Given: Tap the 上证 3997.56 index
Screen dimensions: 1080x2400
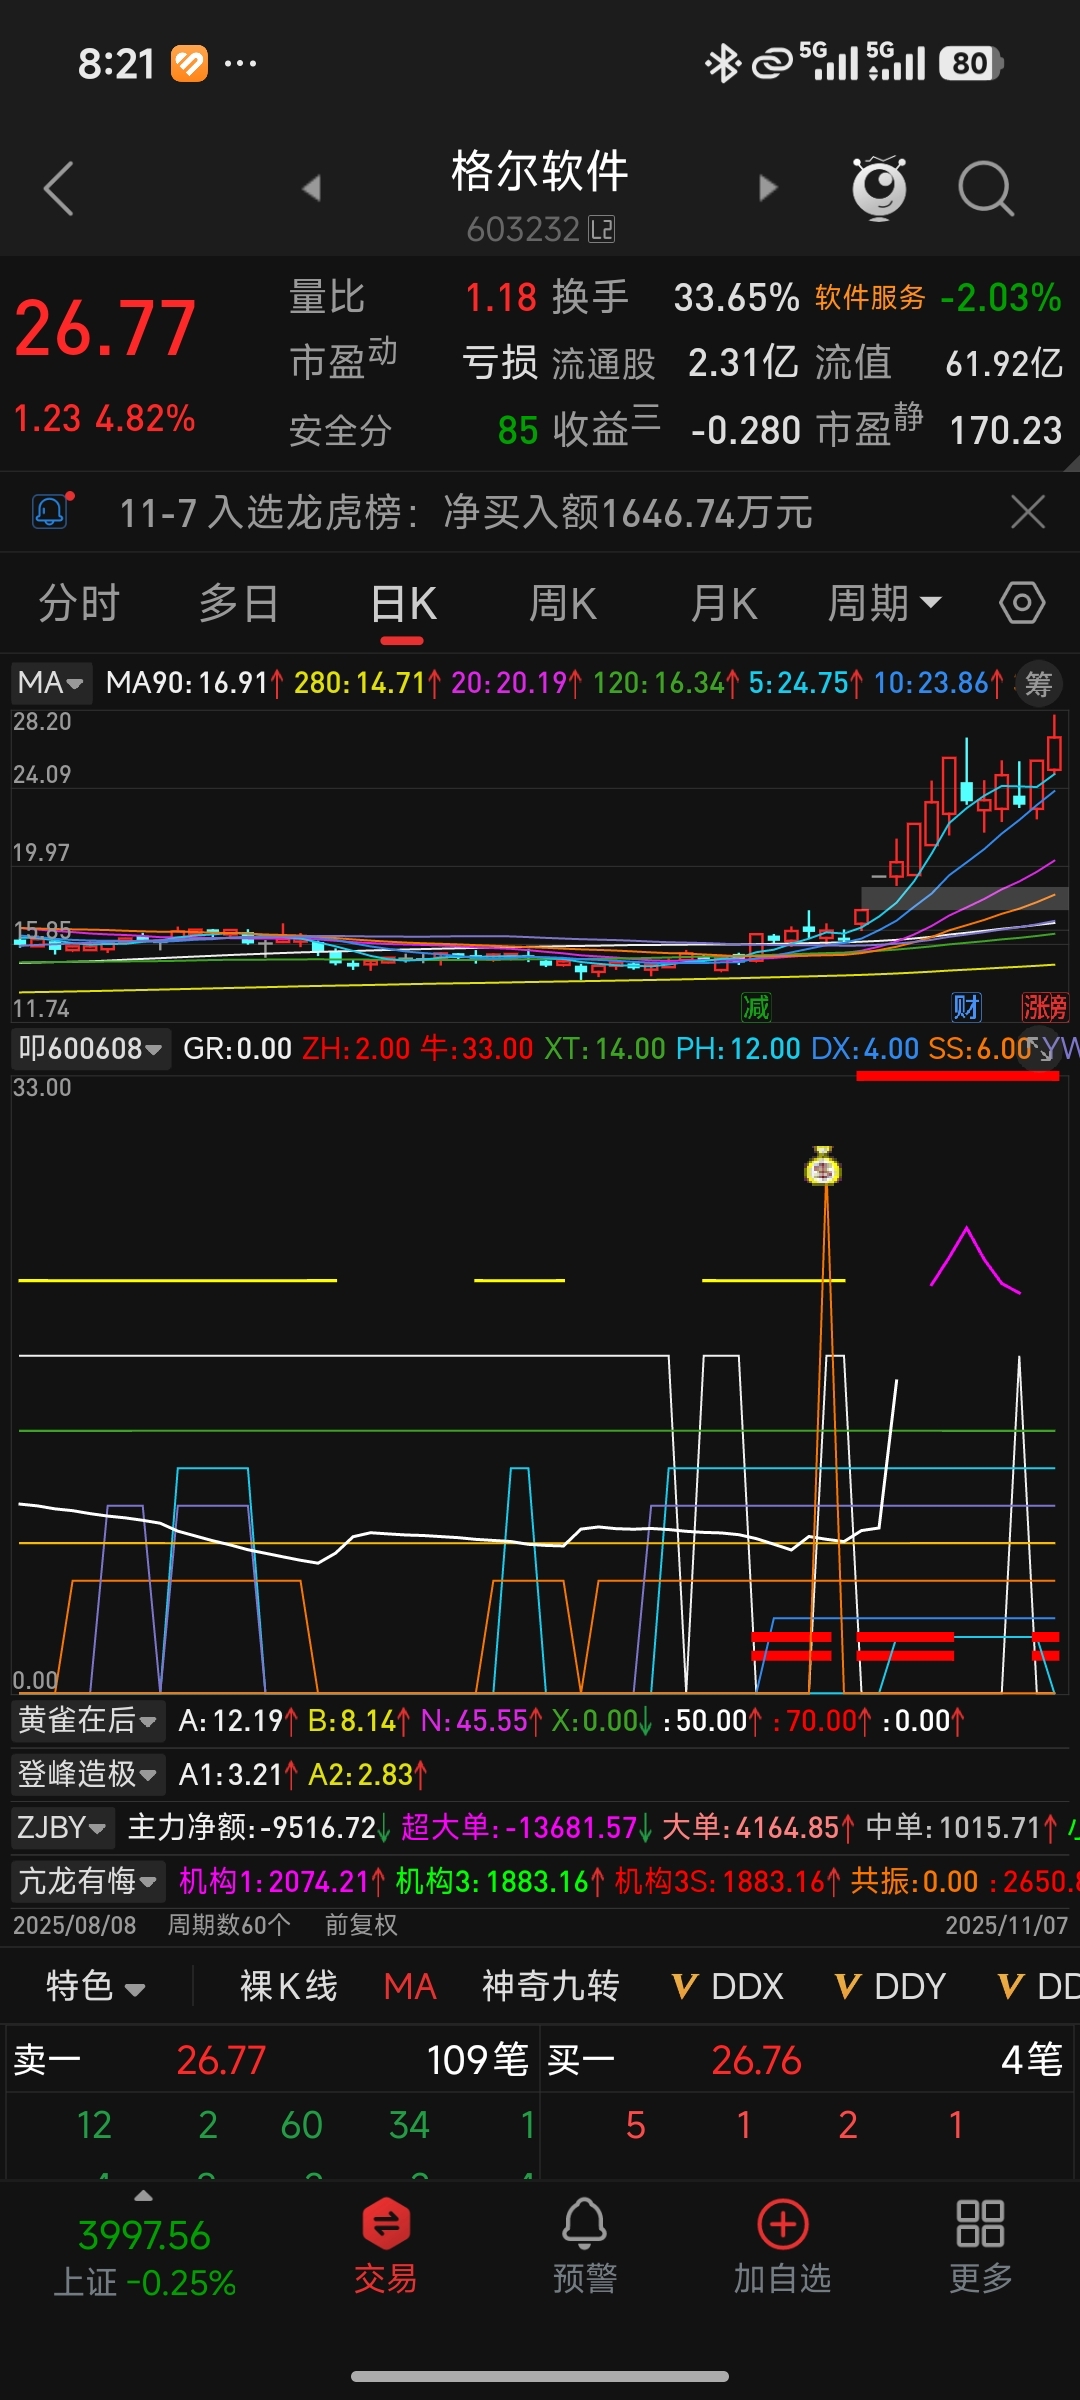Looking at the screenshot, I should pyautogui.click(x=144, y=2236).
